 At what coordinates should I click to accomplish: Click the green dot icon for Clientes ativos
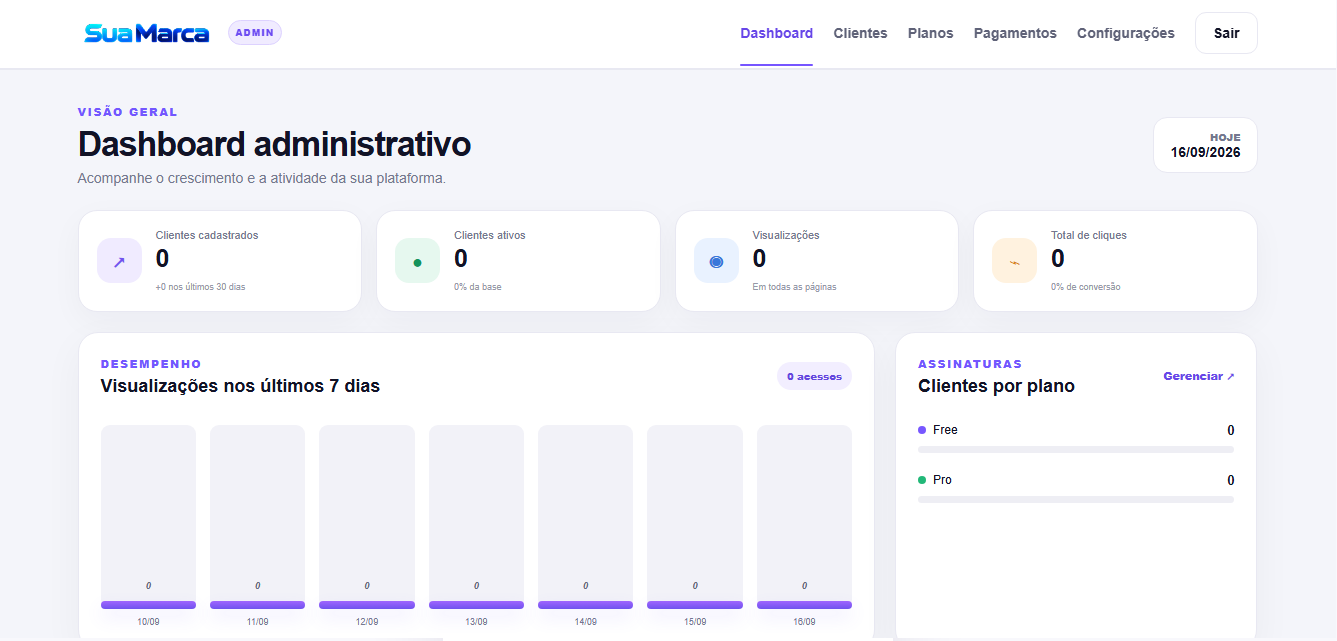click(x=417, y=261)
